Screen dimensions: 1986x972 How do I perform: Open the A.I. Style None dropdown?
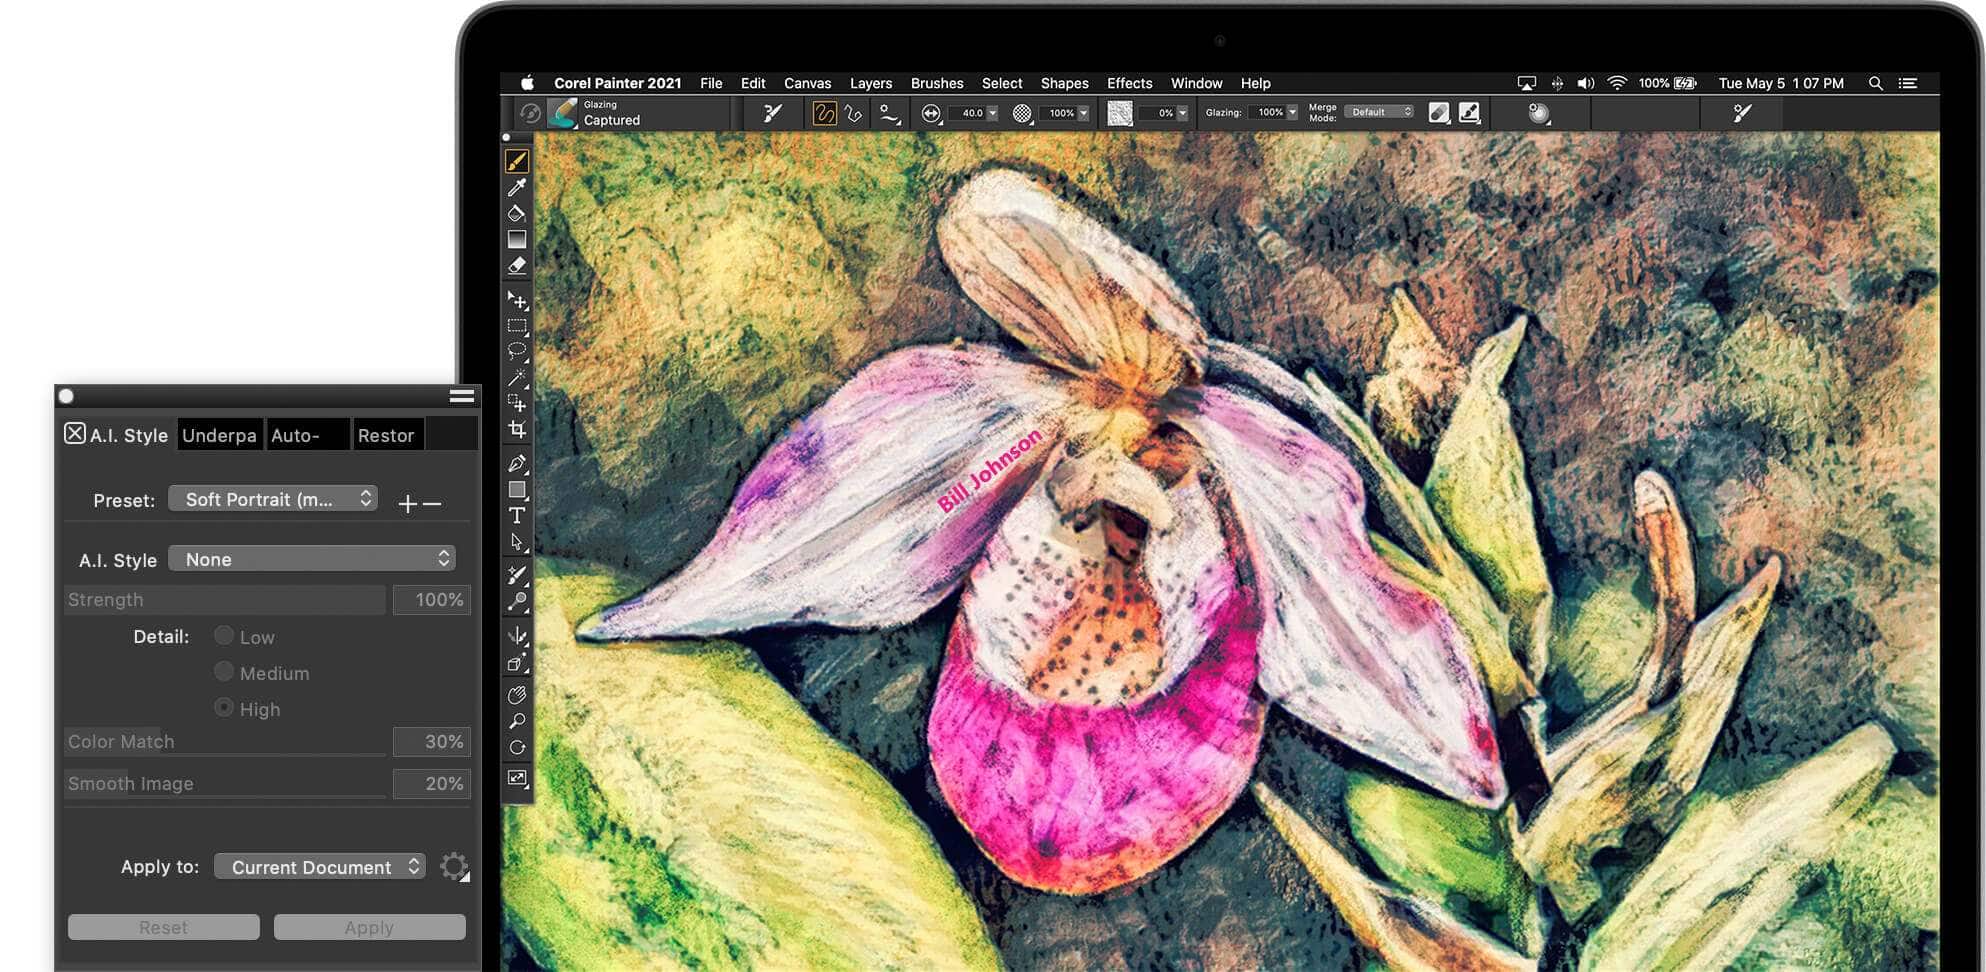tap(312, 558)
